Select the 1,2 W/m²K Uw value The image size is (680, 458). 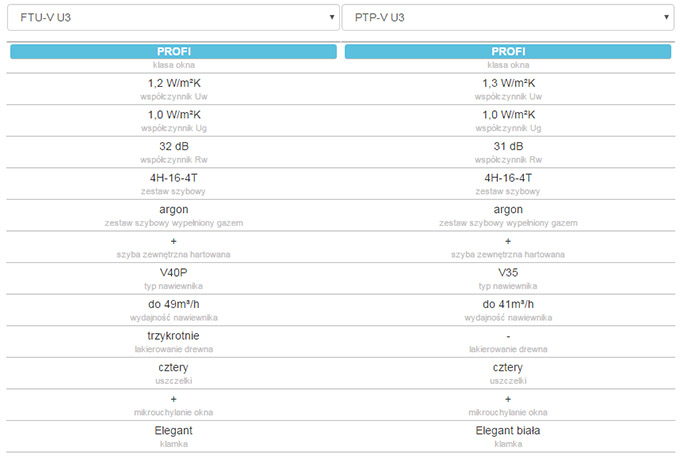coord(174,84)
